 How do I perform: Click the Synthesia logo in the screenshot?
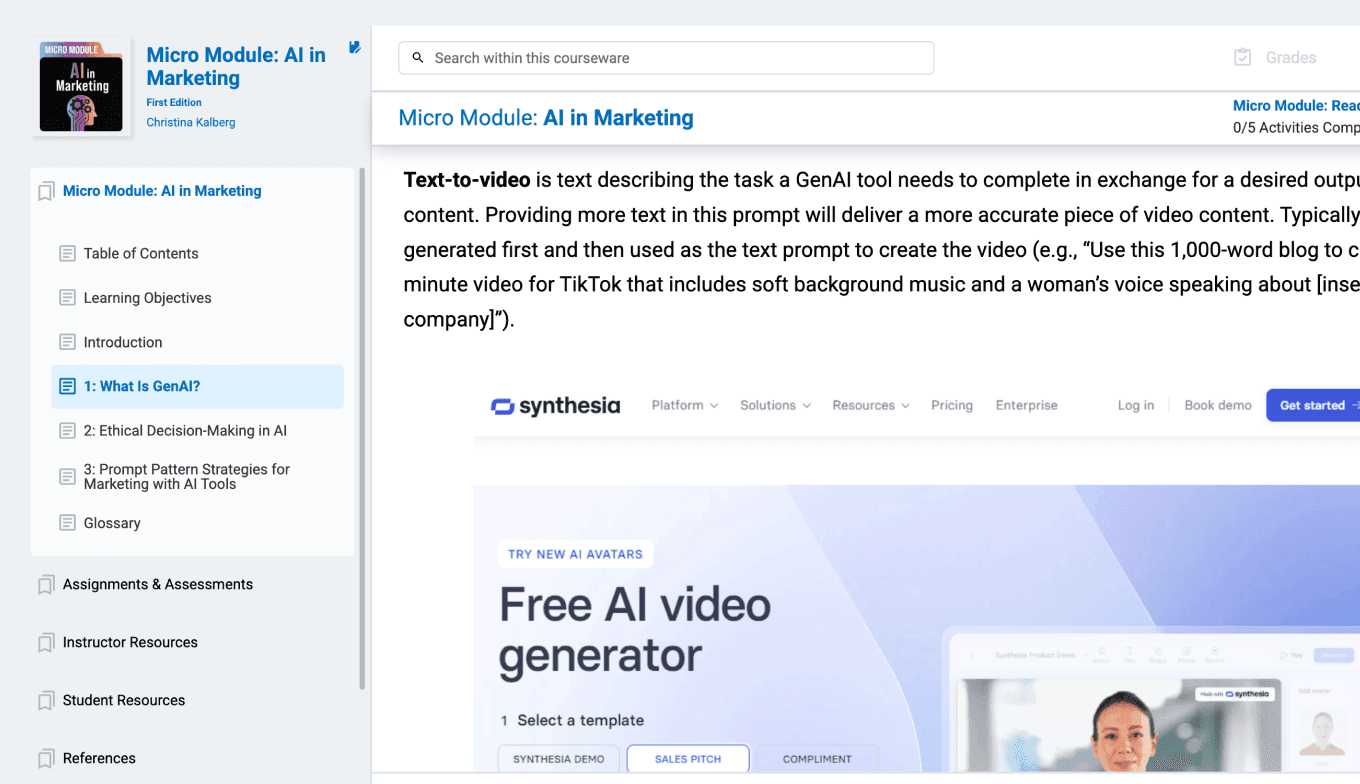pos(556,406)
